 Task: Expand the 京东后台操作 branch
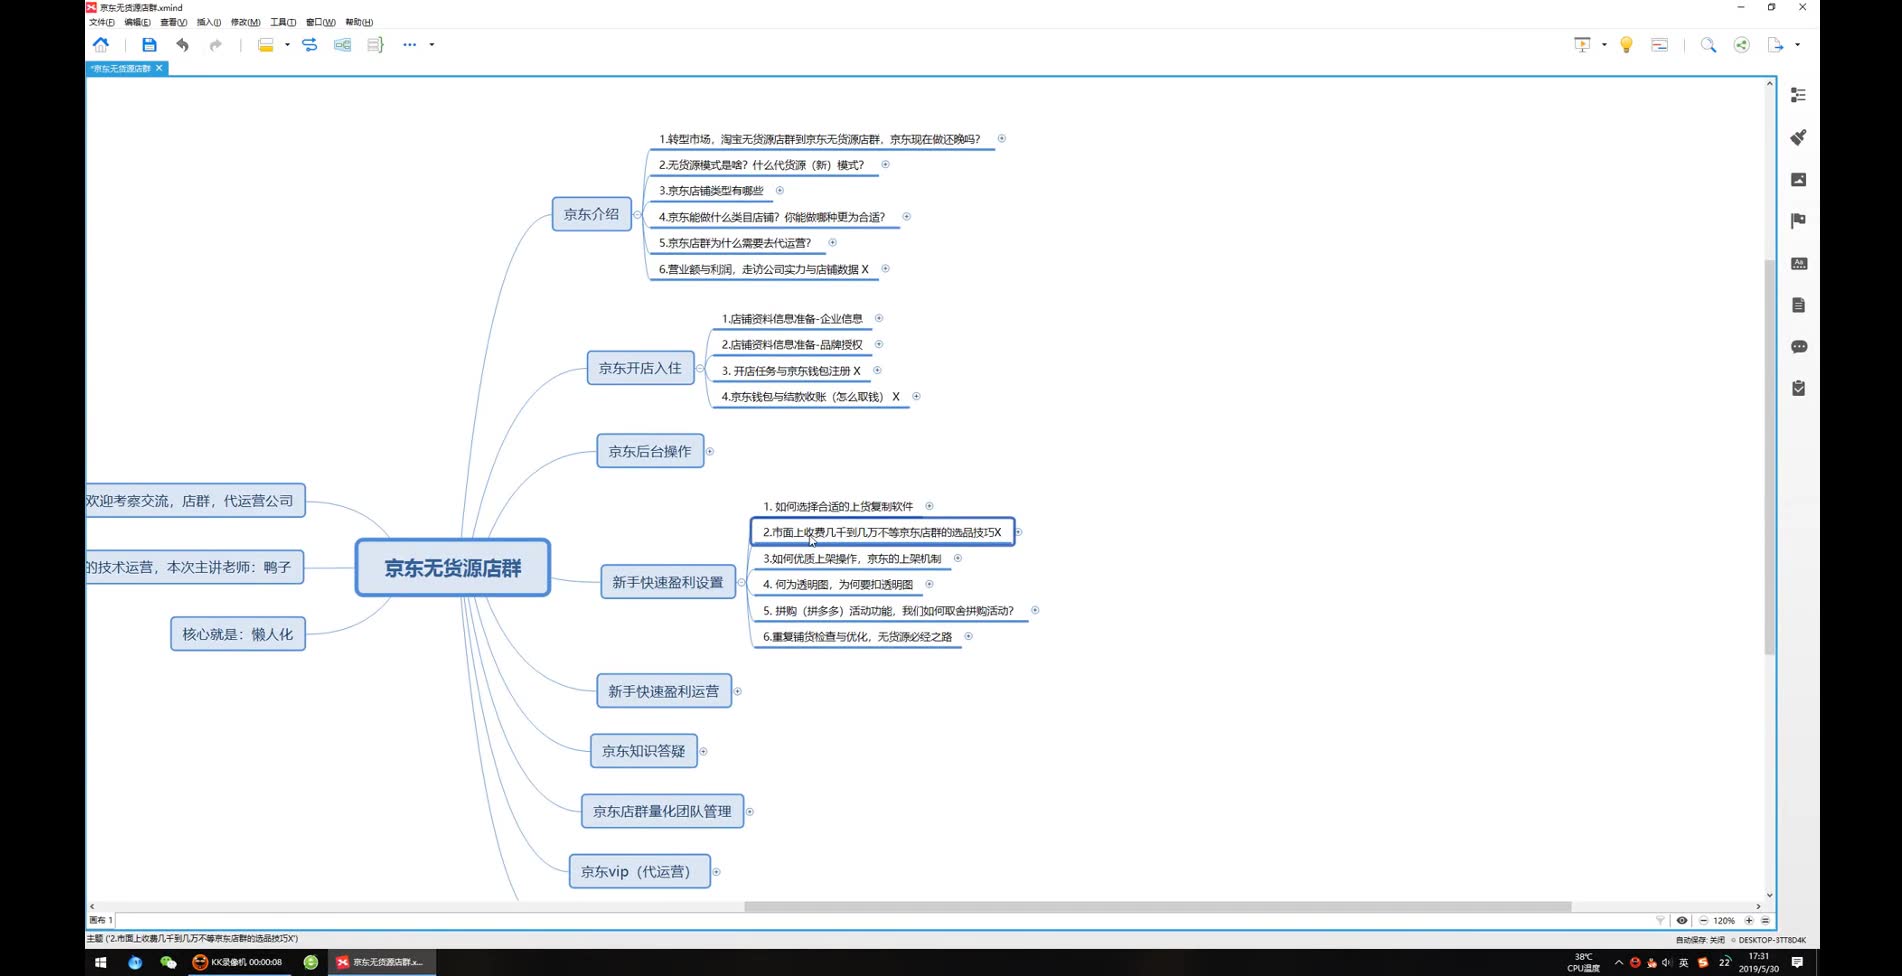[710, 451]
